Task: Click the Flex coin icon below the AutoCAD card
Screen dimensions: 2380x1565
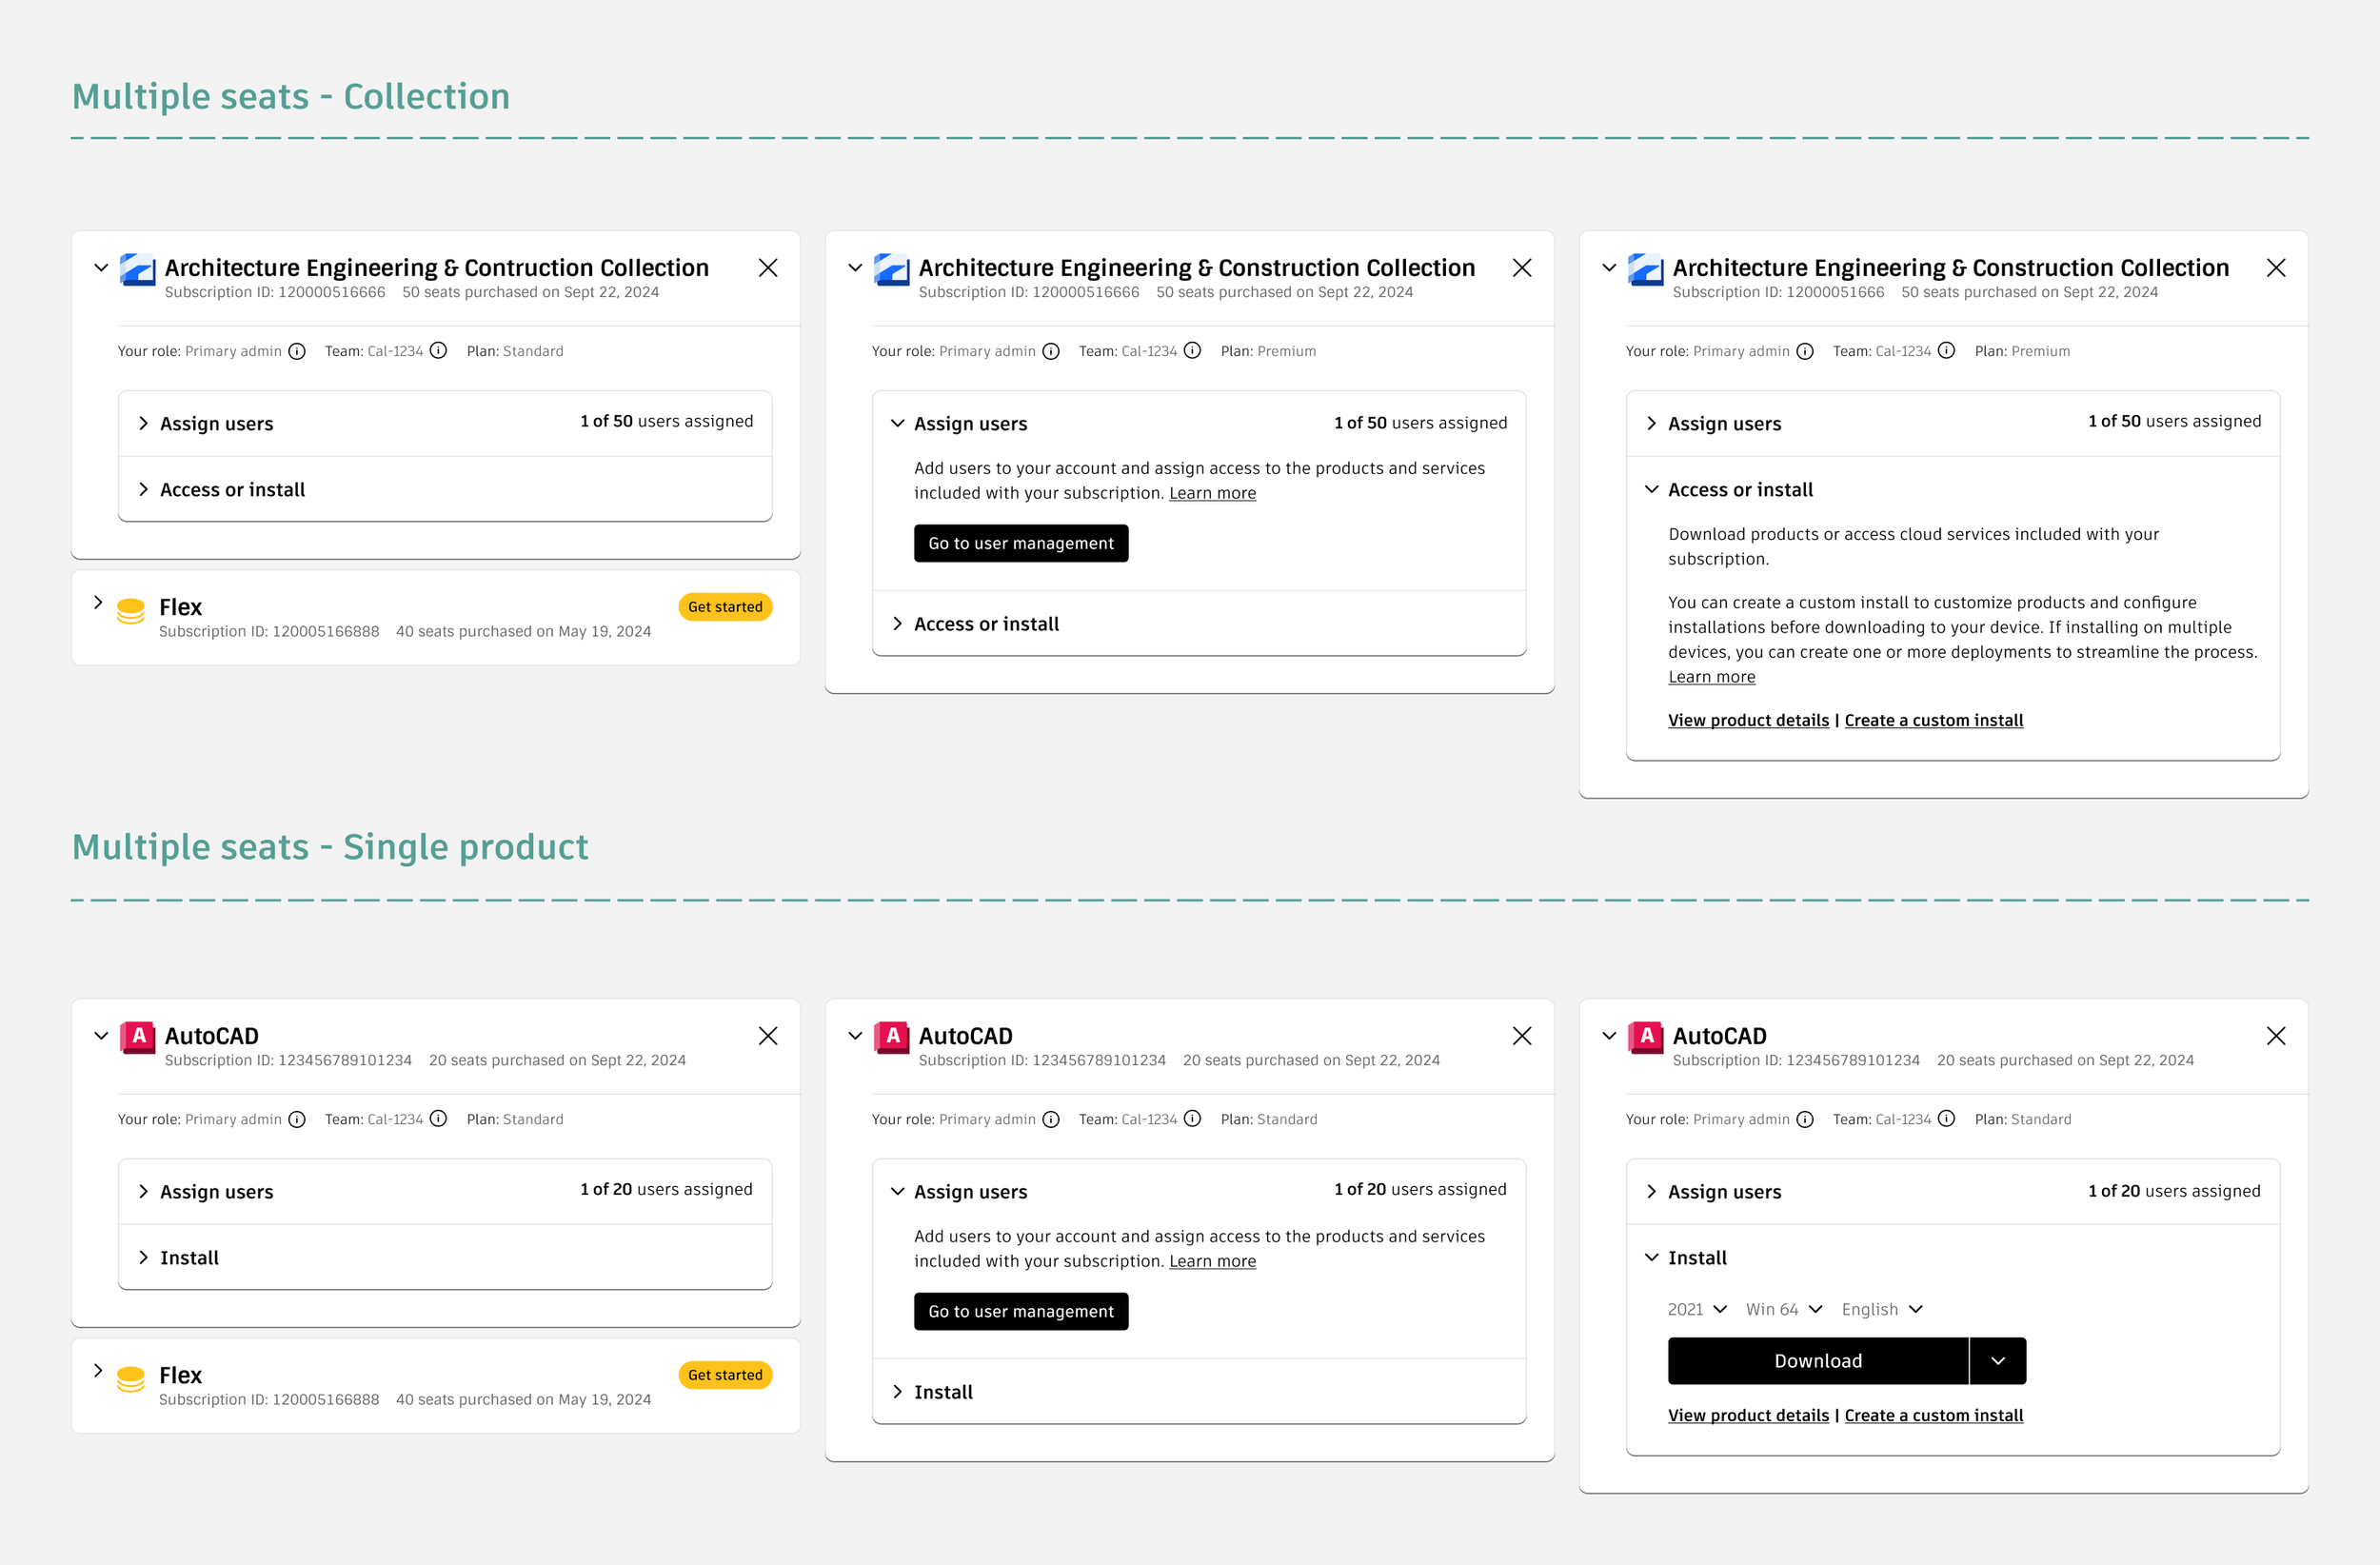Action: click(x=131, y=1379)
